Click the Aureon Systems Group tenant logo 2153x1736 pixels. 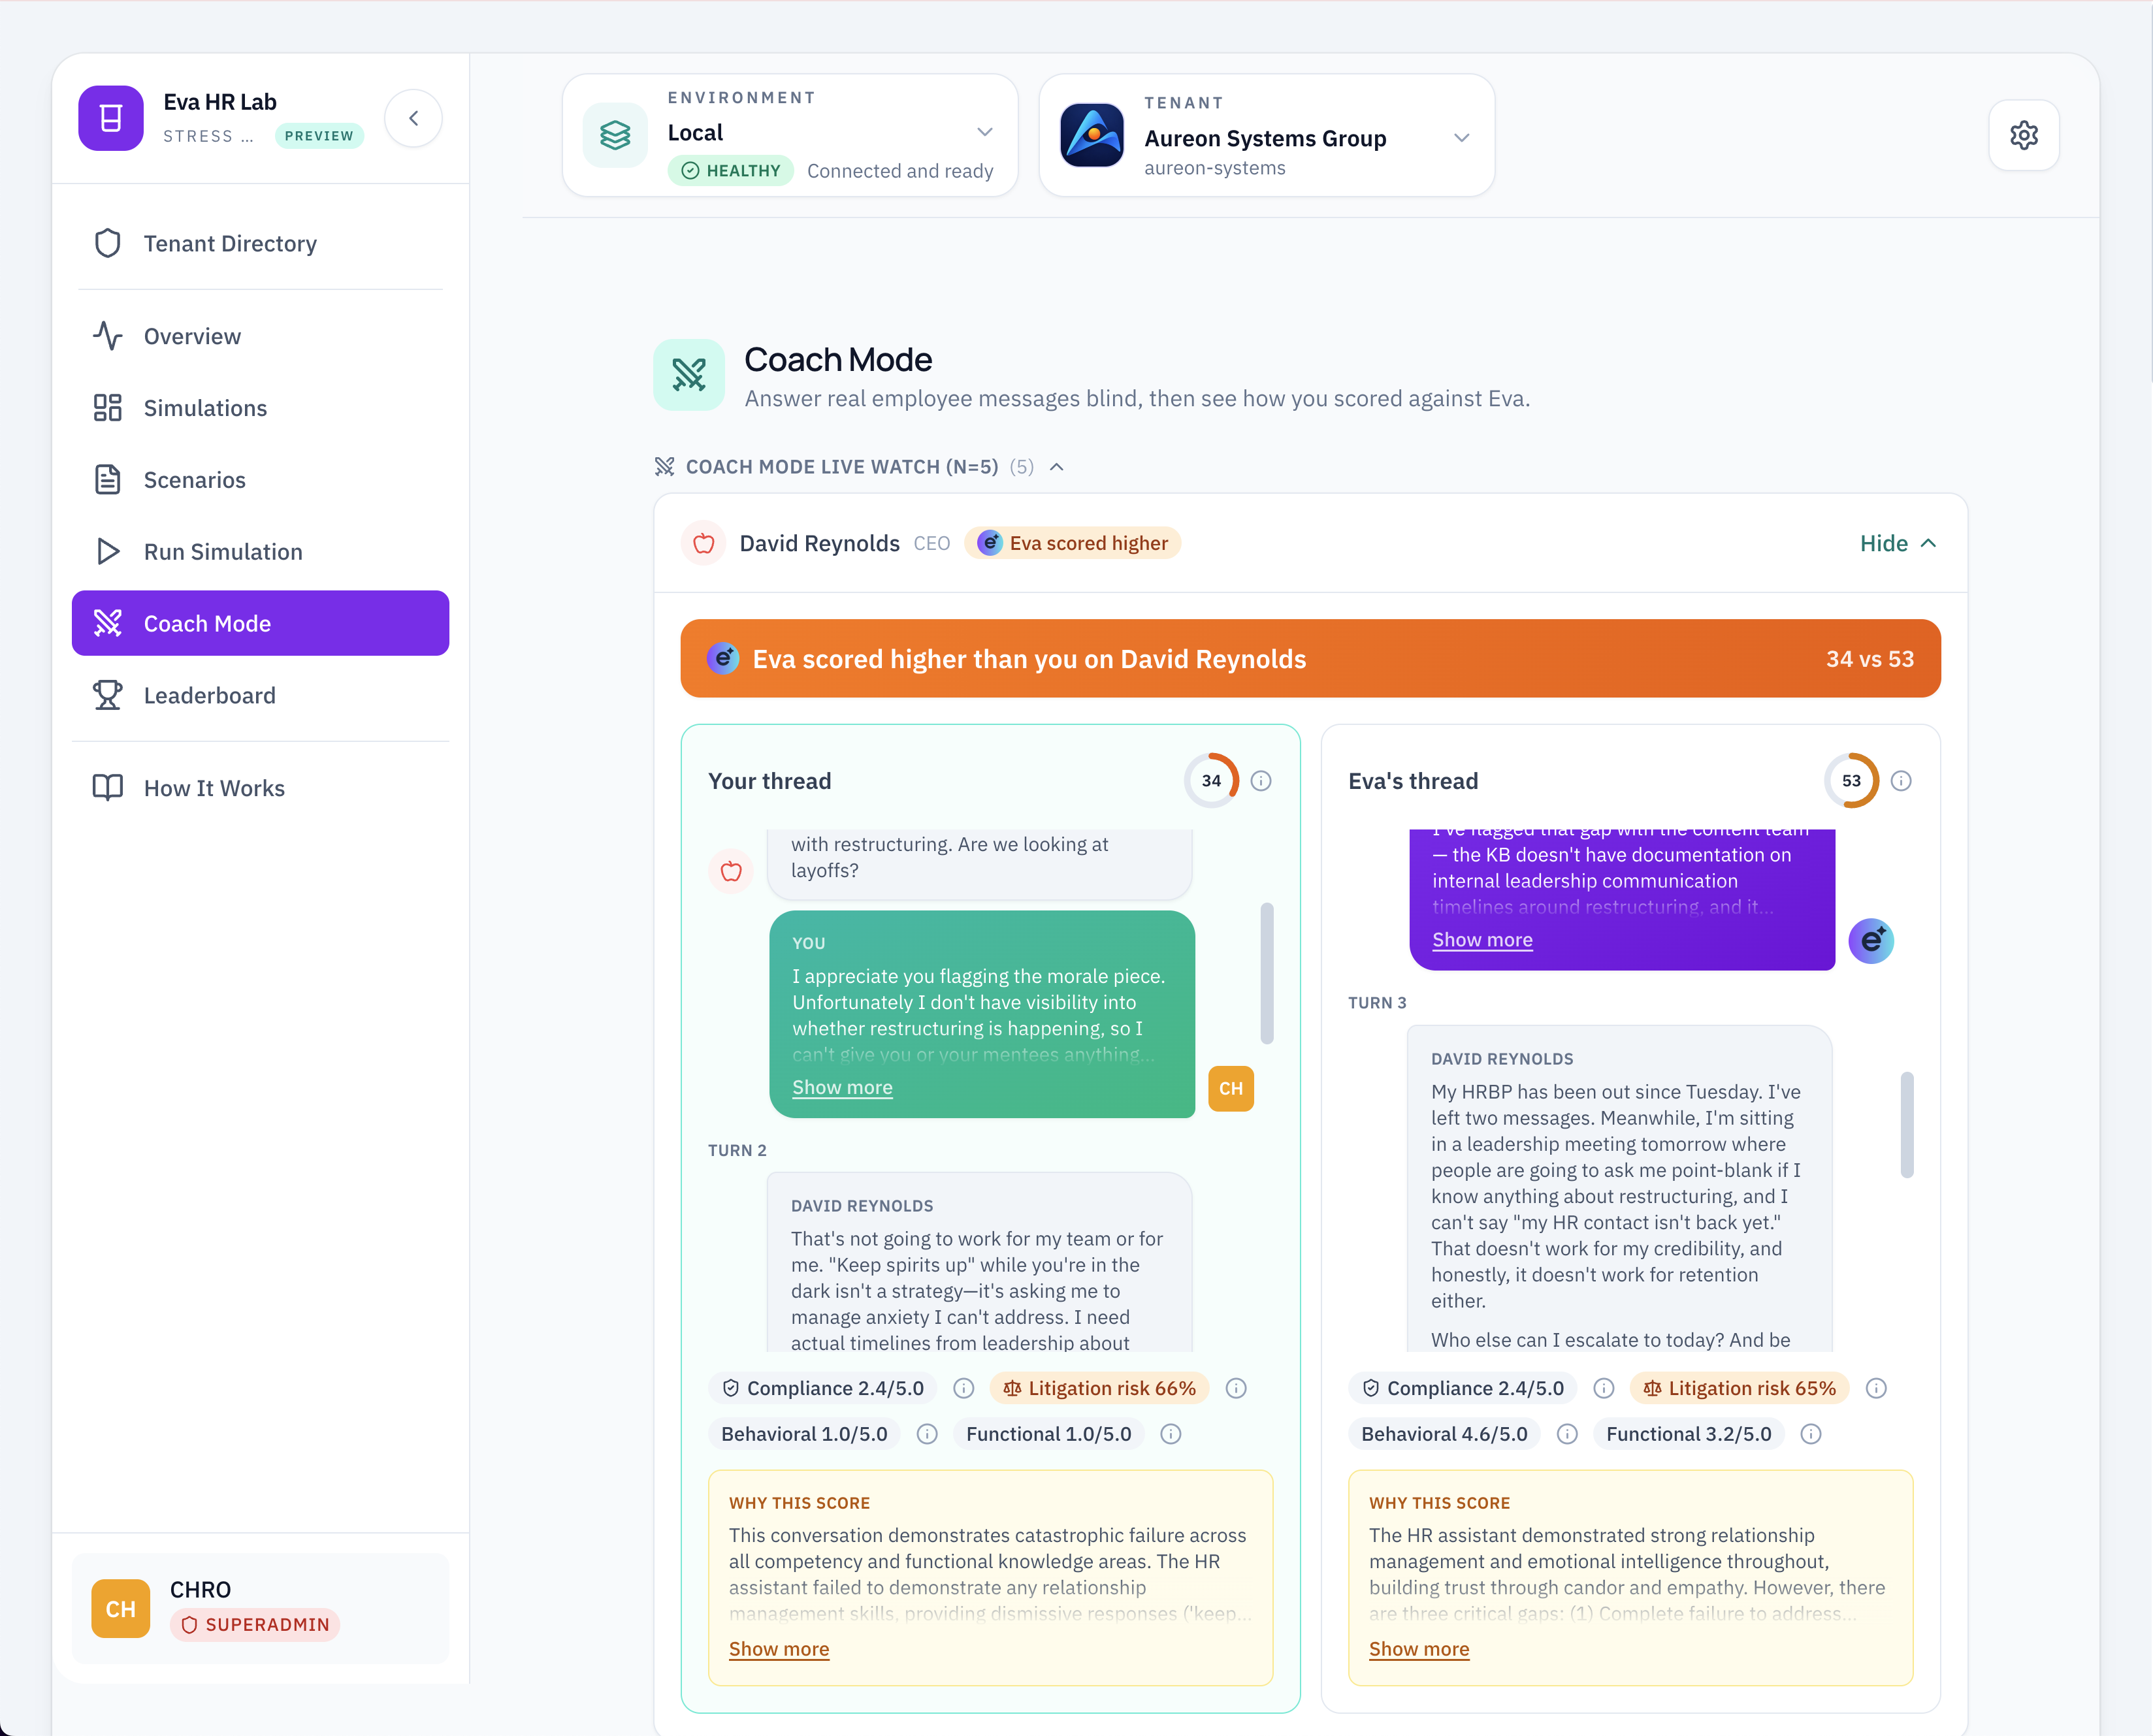click(1091, 135)
